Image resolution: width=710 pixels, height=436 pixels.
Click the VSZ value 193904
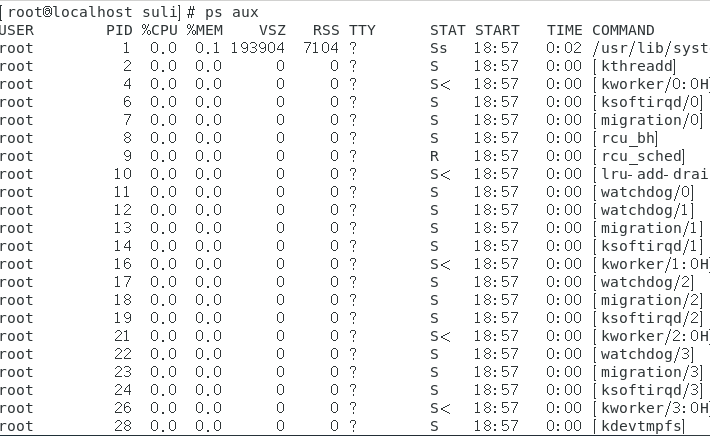point(257,48)
